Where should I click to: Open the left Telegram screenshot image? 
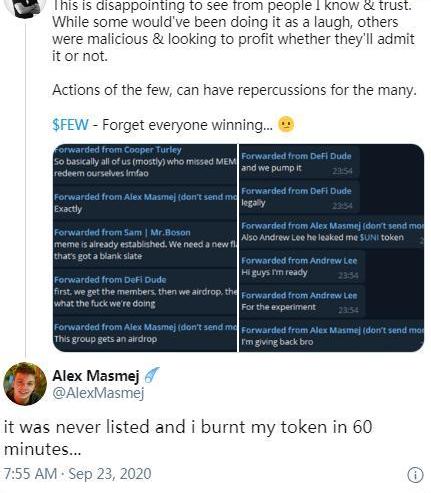[145, 248]
